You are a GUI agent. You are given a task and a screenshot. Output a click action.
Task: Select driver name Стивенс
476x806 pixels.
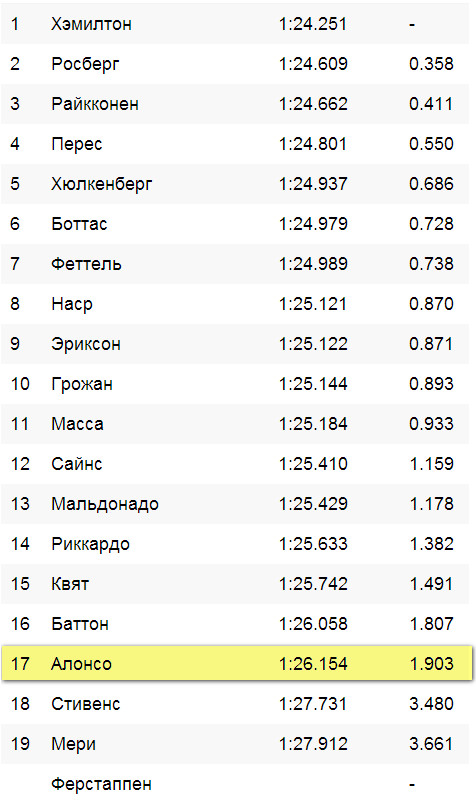tap(85, 704)
